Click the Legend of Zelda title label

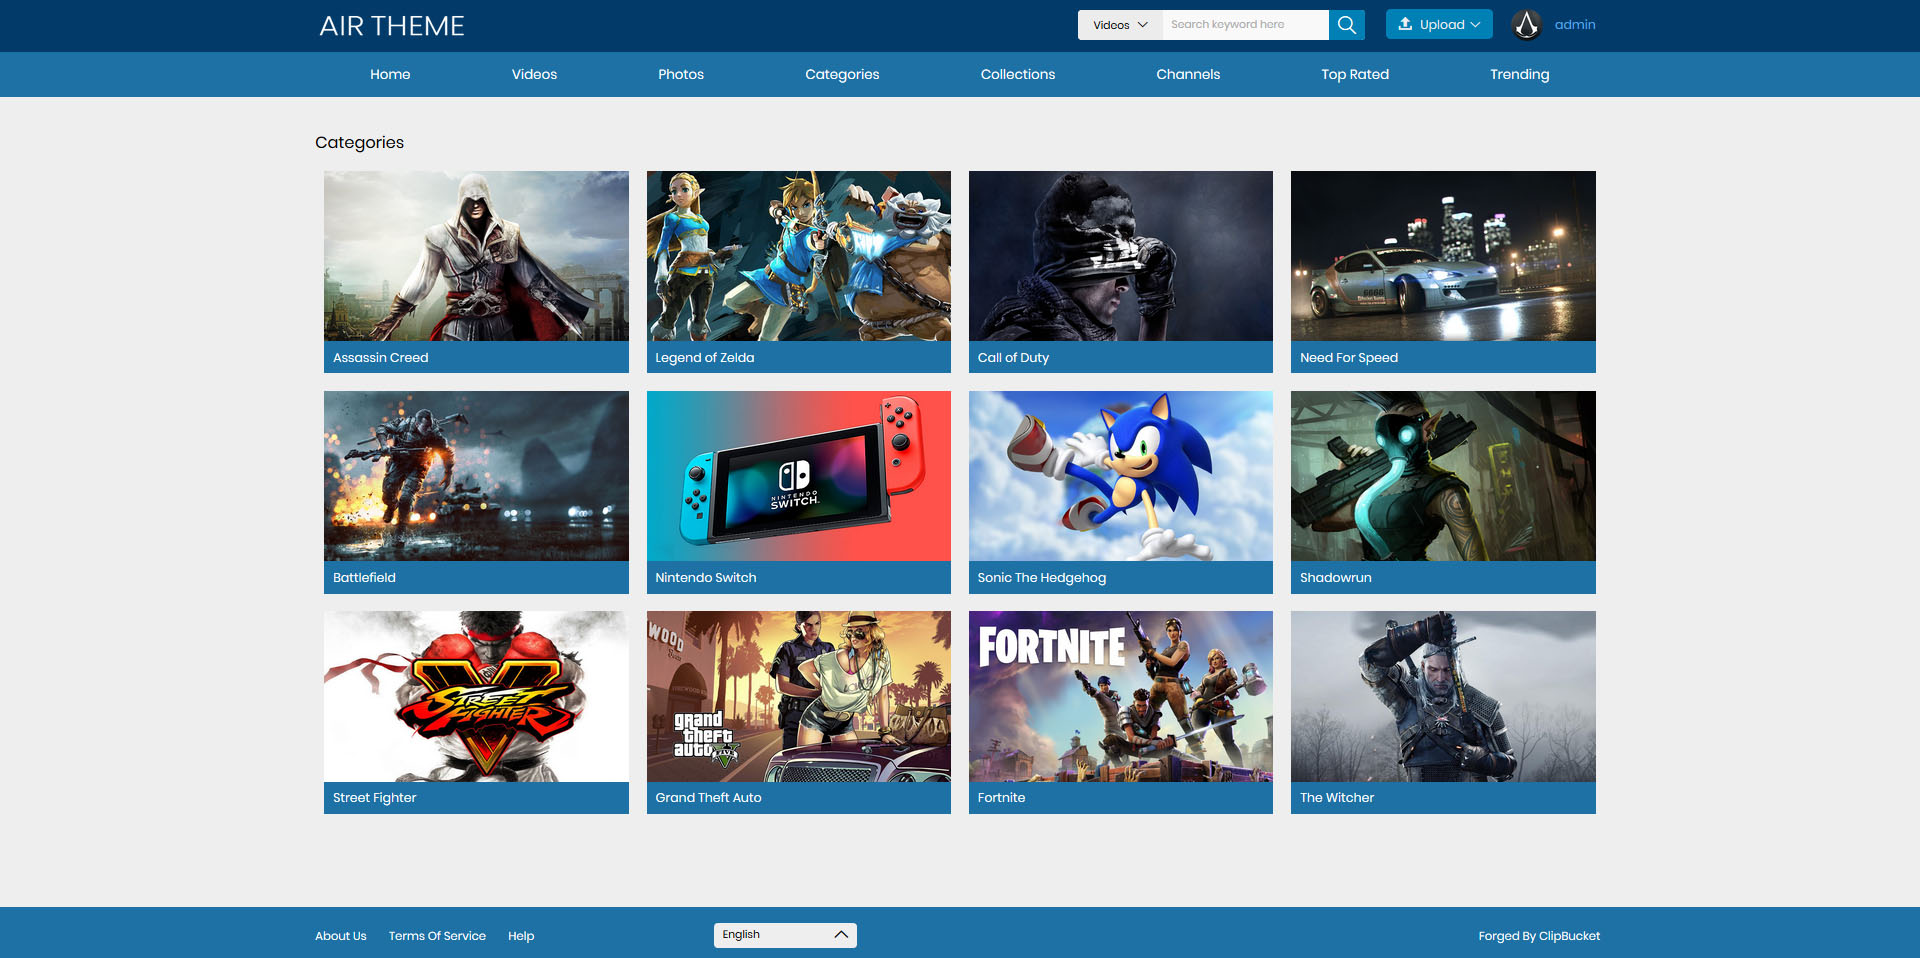pos(705,358)
